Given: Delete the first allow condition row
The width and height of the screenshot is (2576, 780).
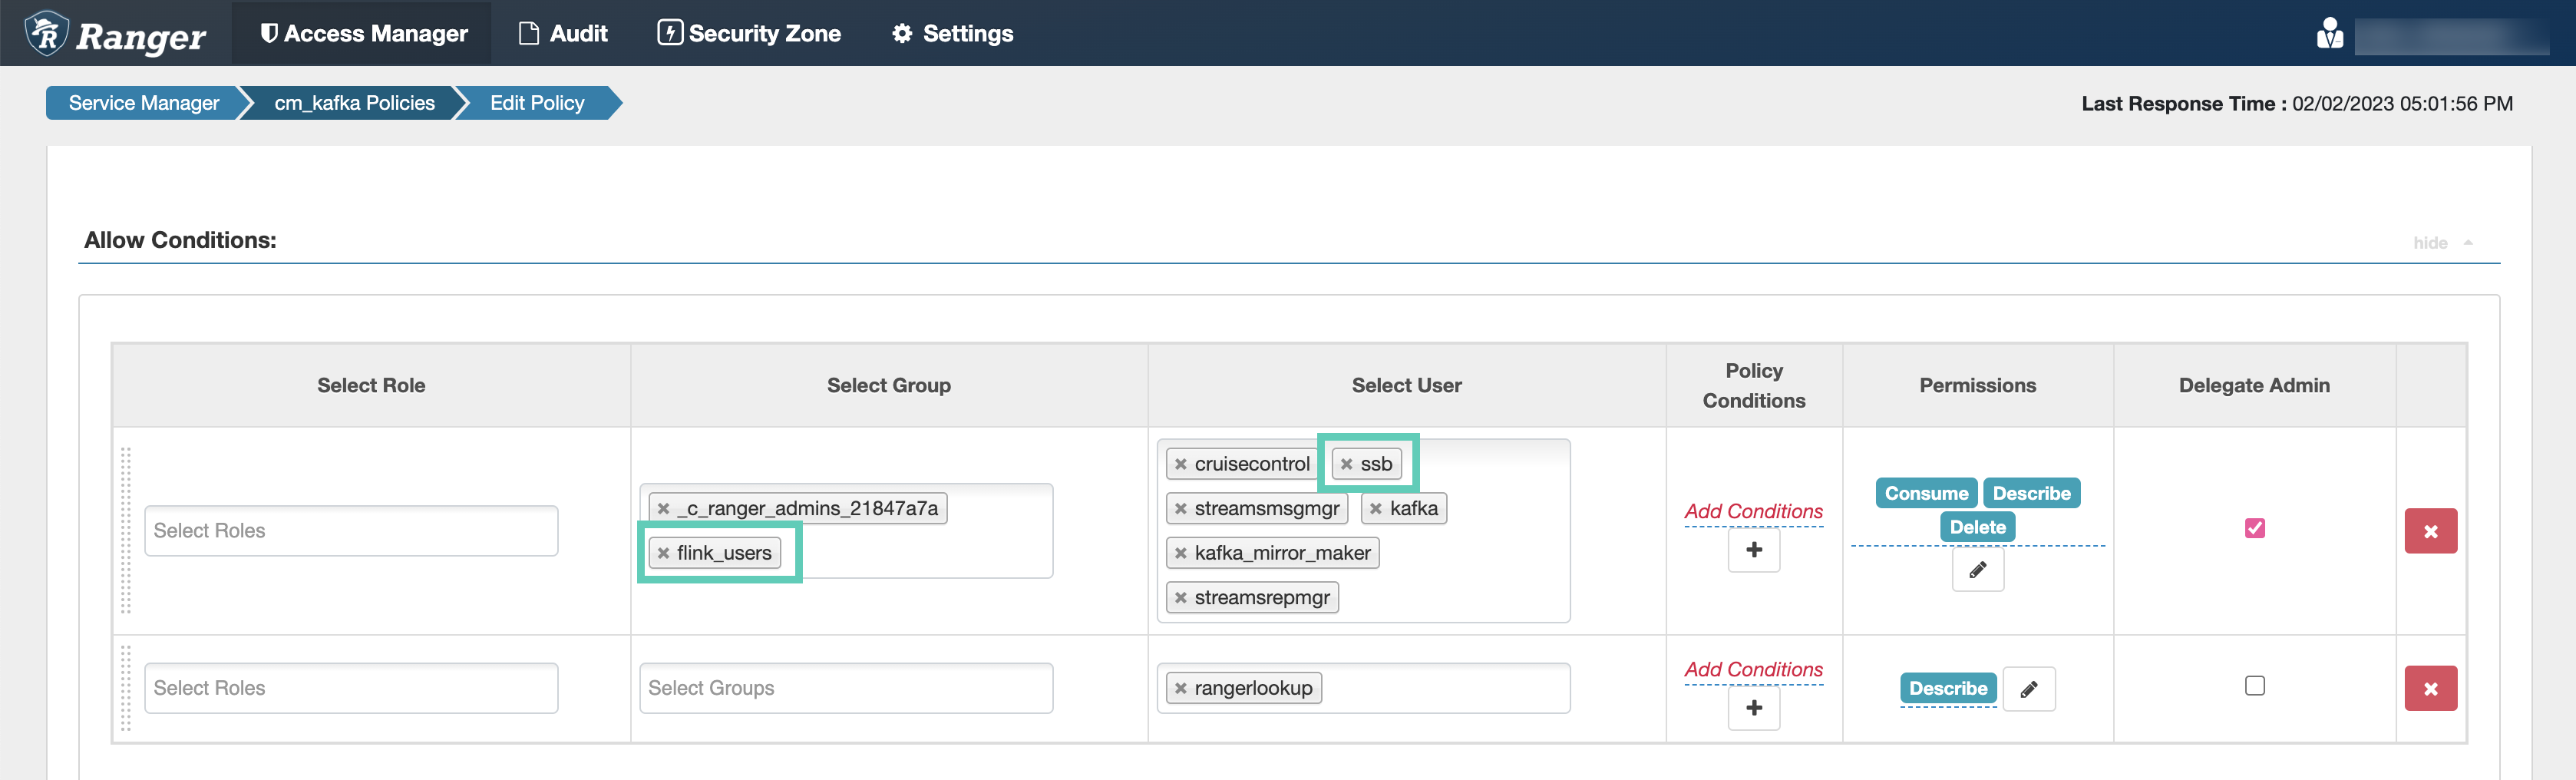Looking at the screenshot, I should coord(2430,531).
